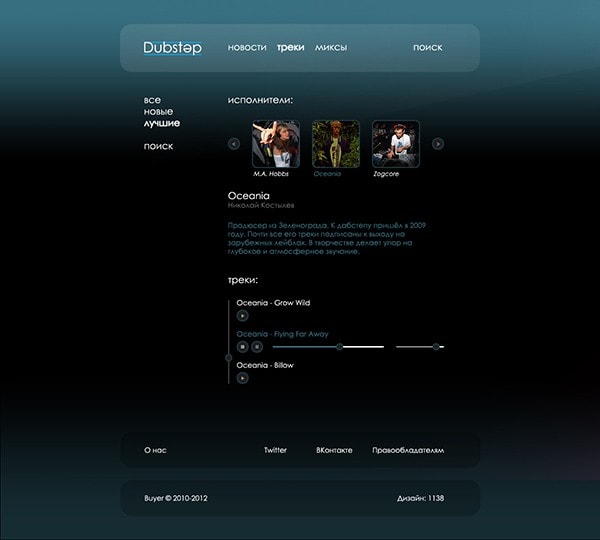Select the новые filter in sidebar
Viewport: 600px width, 540px height.
(x=158, y=111)
